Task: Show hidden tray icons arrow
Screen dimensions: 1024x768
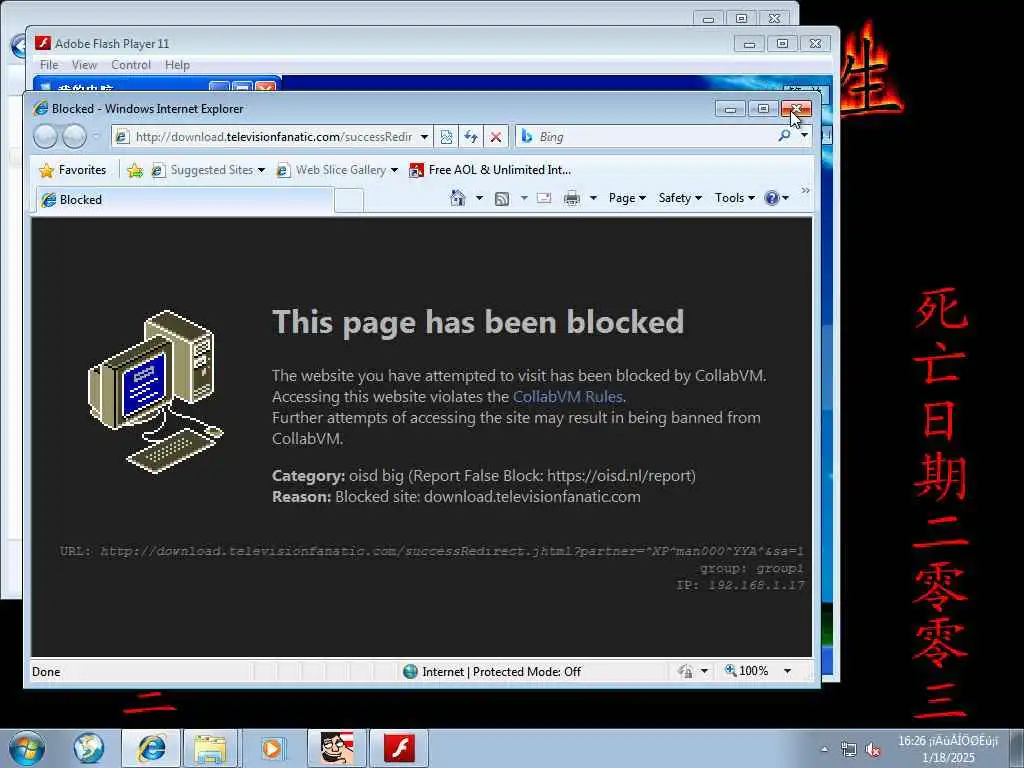Action: 824,750
